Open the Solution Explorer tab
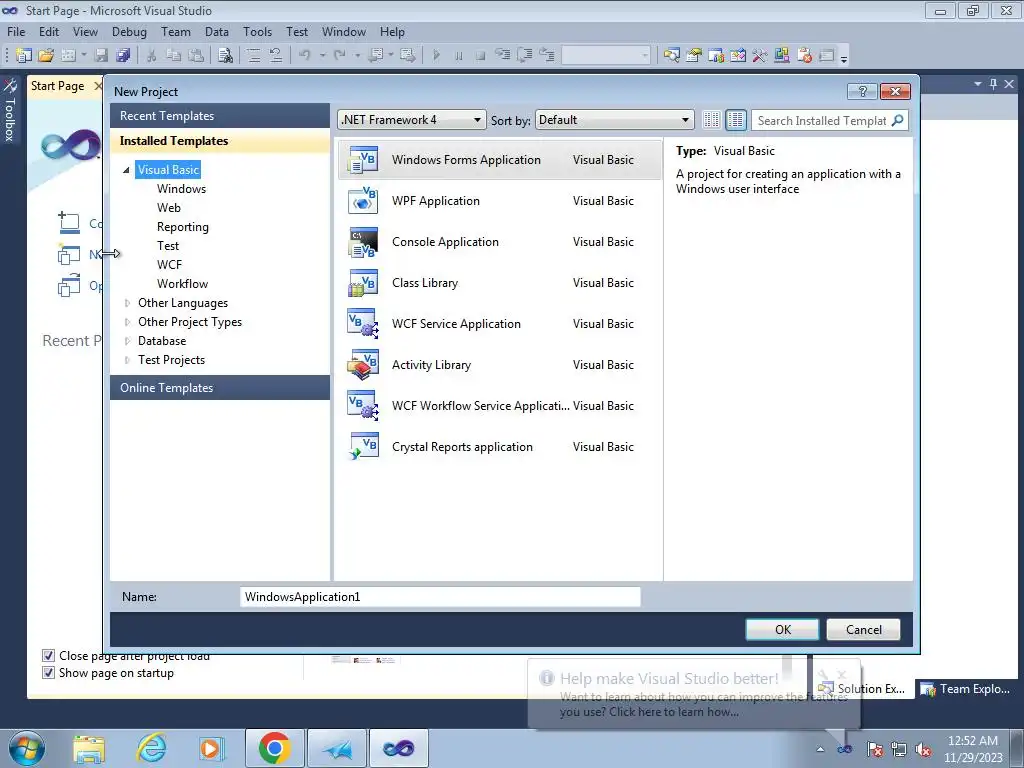Viewport: 1024px width, 768px height. [x=863, y=689]
